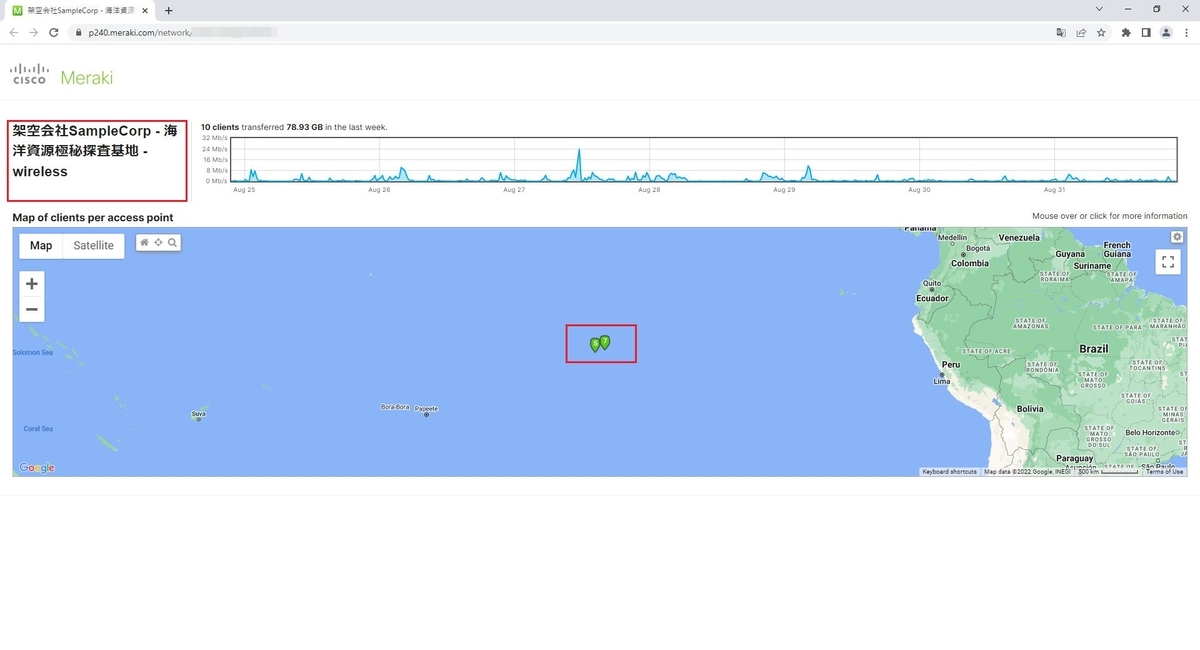Click the map scale bar control
1200x650 pixels.
click(1108, 471)
